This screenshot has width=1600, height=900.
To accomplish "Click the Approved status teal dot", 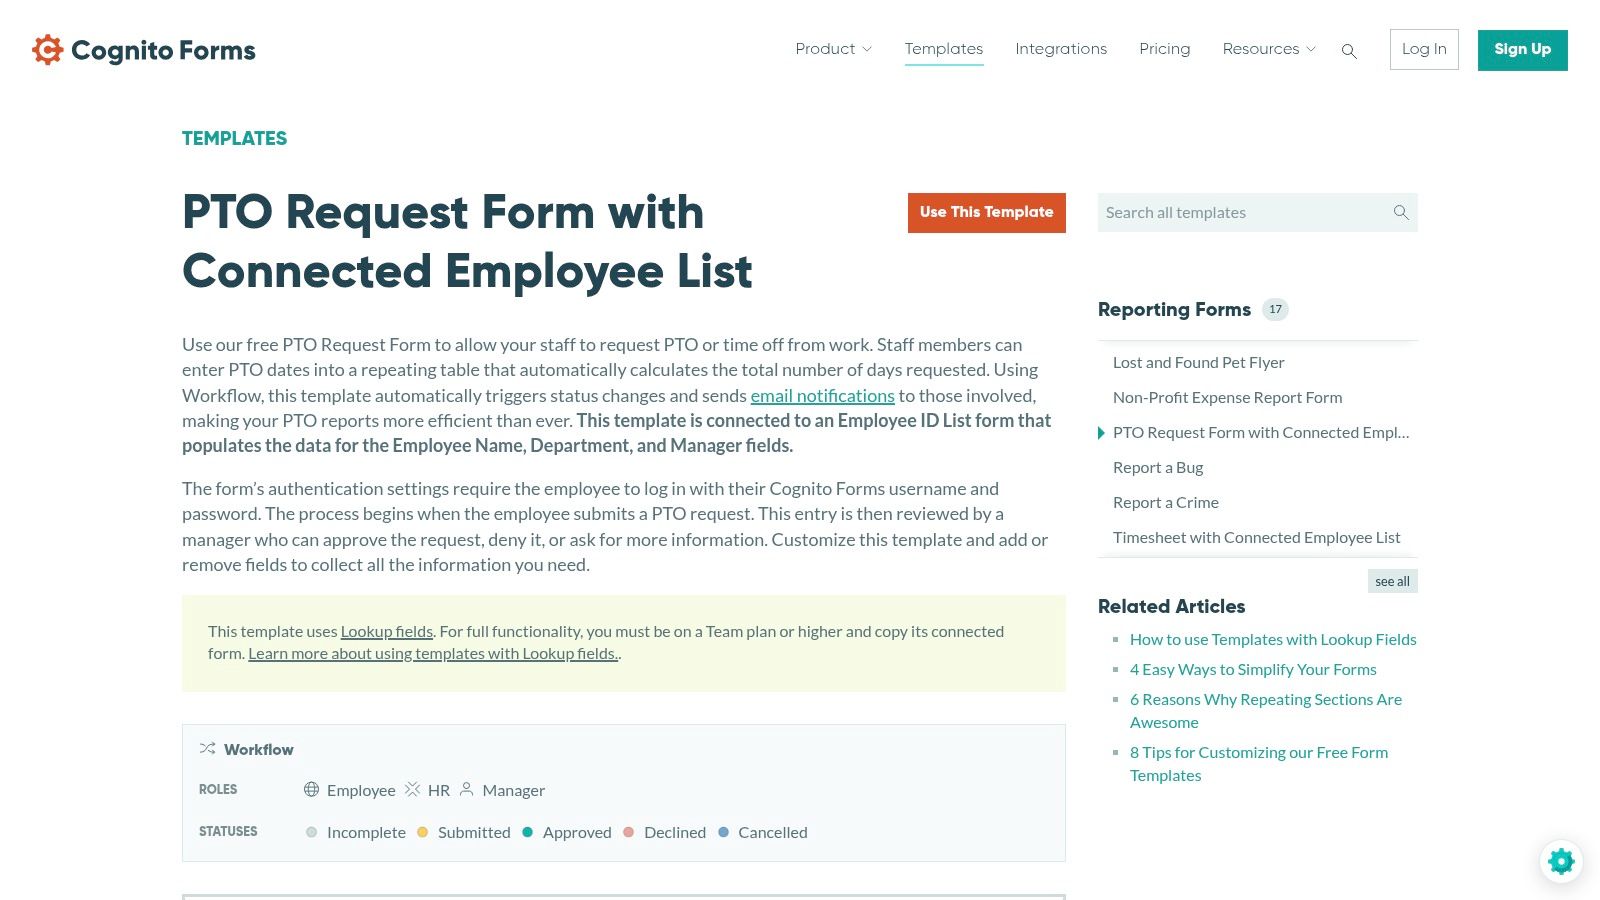I will click(x=527, y=832).
